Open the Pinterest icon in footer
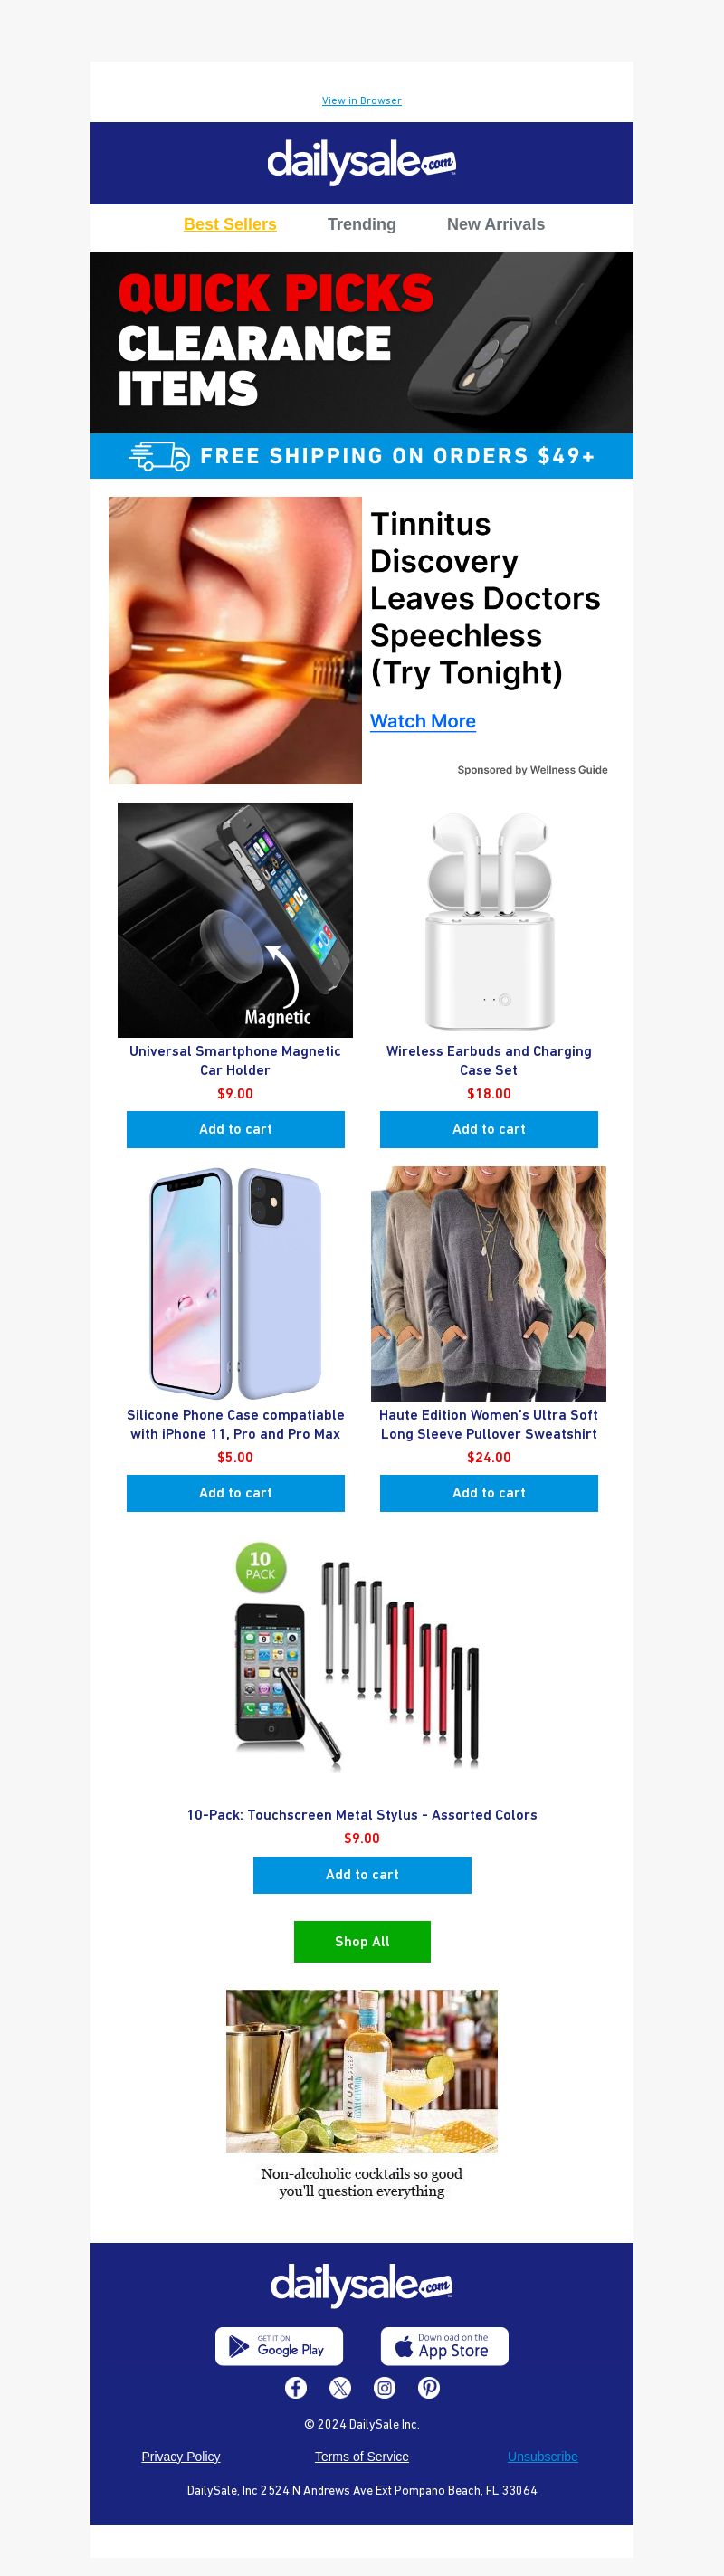The image size is (724, 2576). (429, 2388)
